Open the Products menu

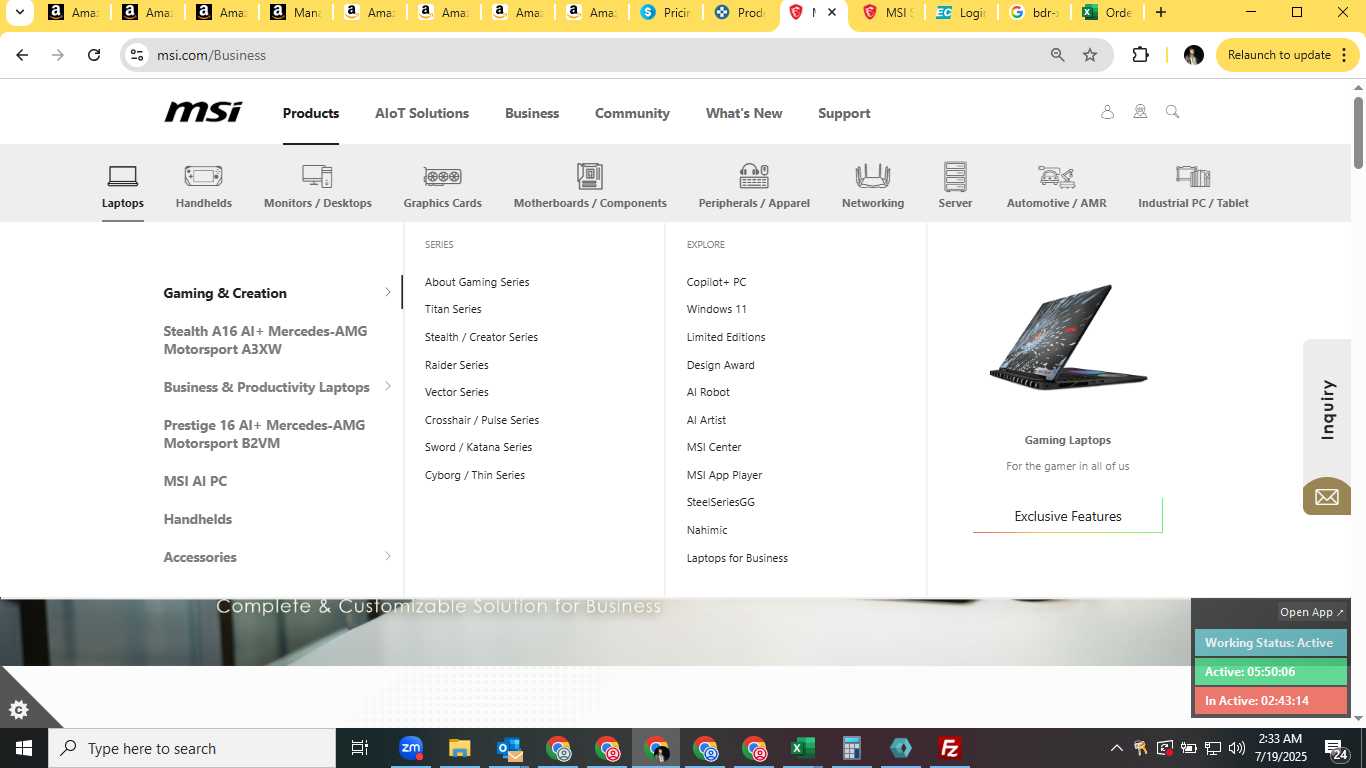[311, 113]
